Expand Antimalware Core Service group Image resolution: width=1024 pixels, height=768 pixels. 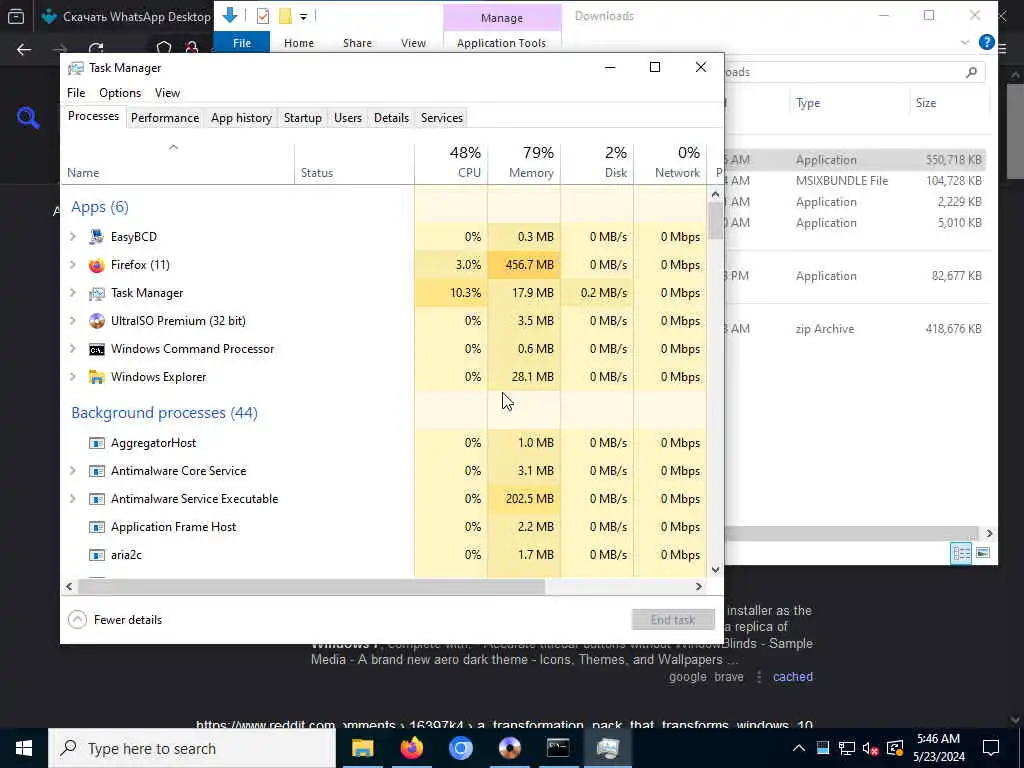tap(73, 472)
